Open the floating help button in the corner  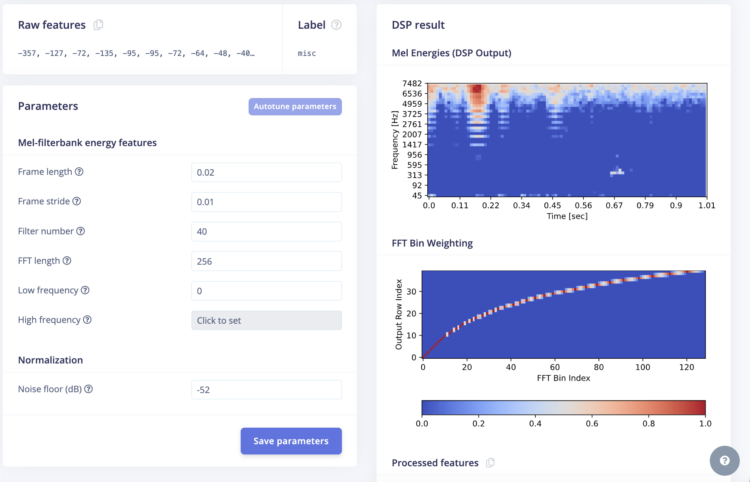[x=724, y=460]
